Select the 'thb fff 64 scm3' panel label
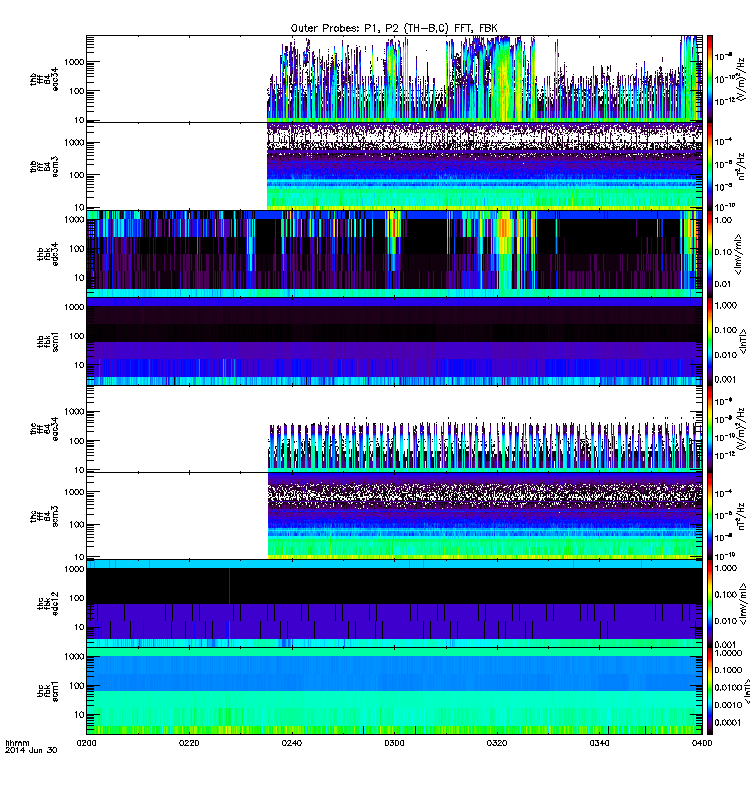This screenshot has height=800, width=750. pos(43,166)
